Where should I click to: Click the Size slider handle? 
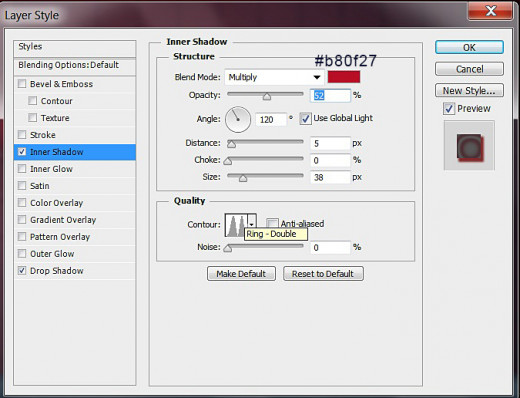[243, 178]
